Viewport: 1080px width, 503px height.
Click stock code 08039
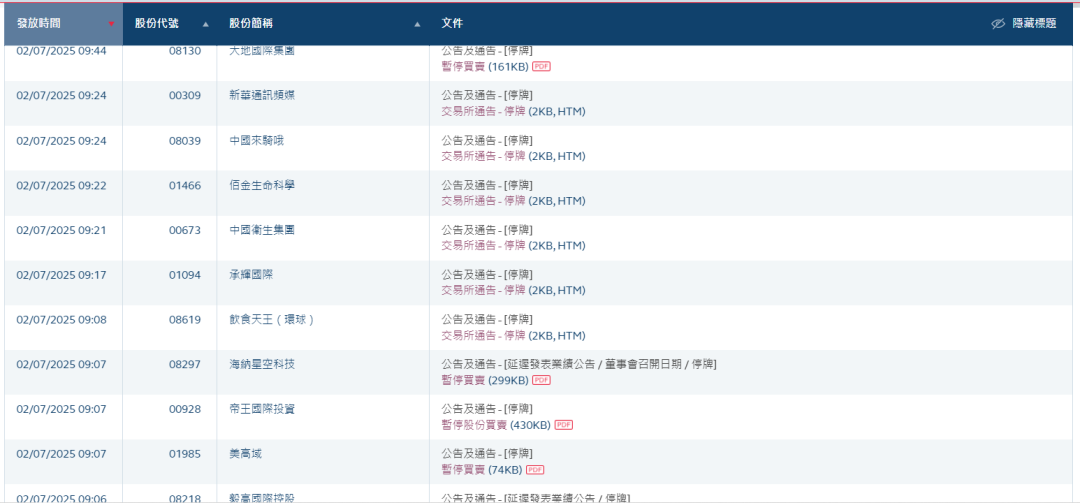point(185,140)
